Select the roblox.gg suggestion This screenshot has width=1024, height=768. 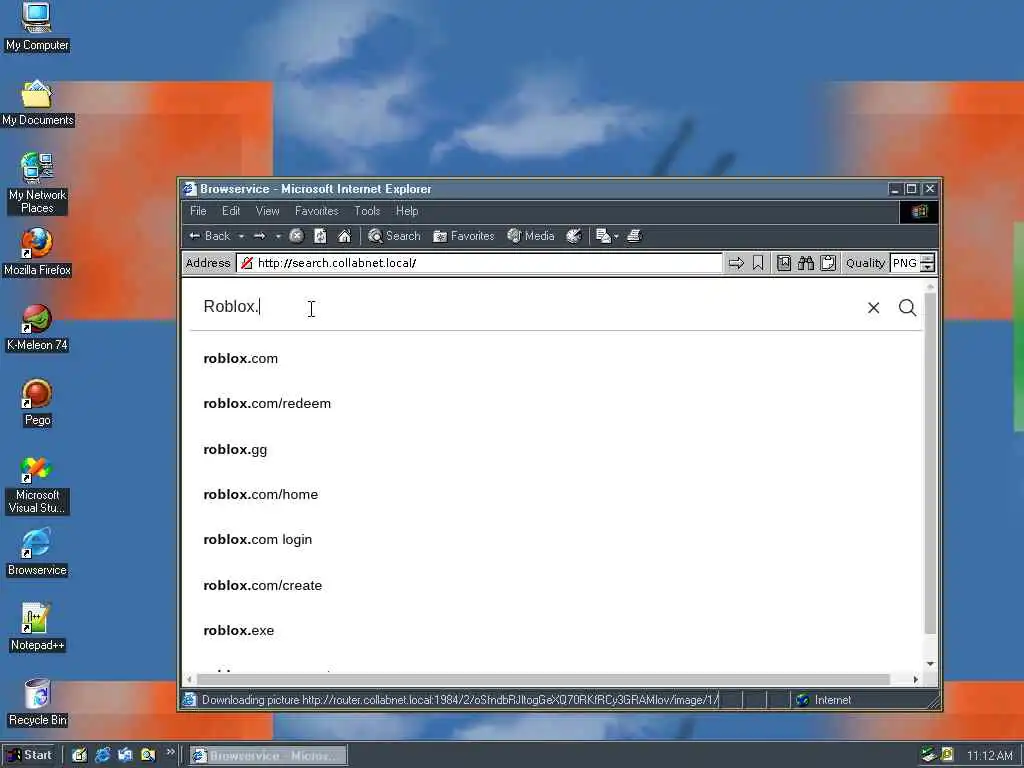[235, 449]
